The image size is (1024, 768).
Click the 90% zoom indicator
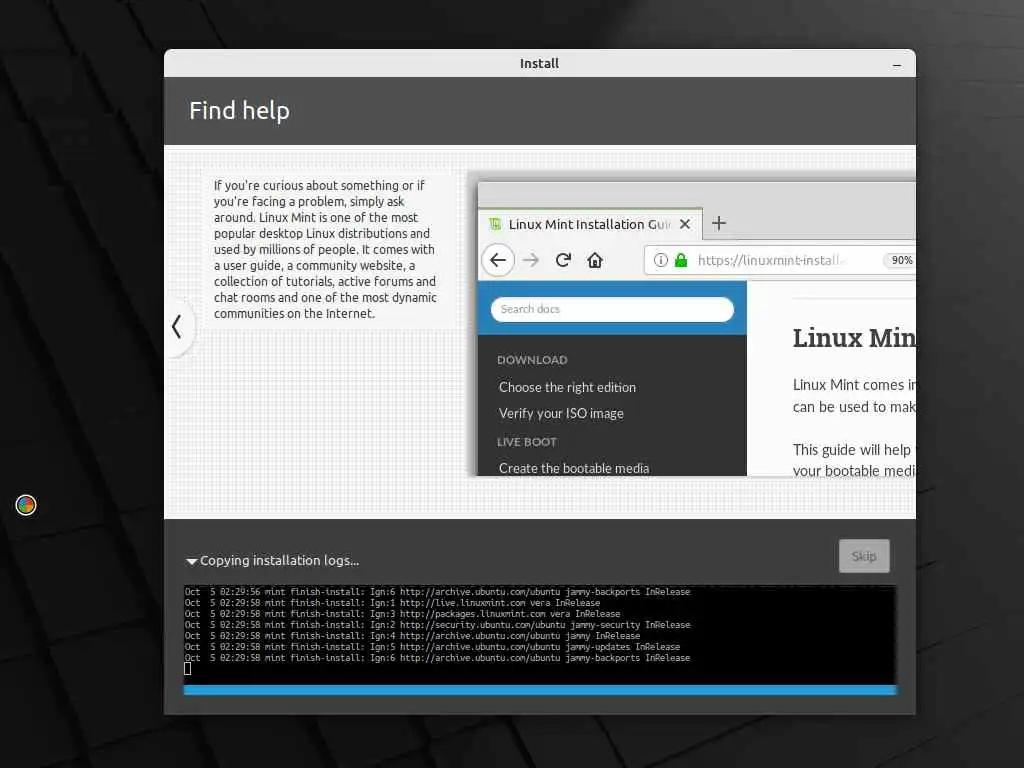pos(901,260)
